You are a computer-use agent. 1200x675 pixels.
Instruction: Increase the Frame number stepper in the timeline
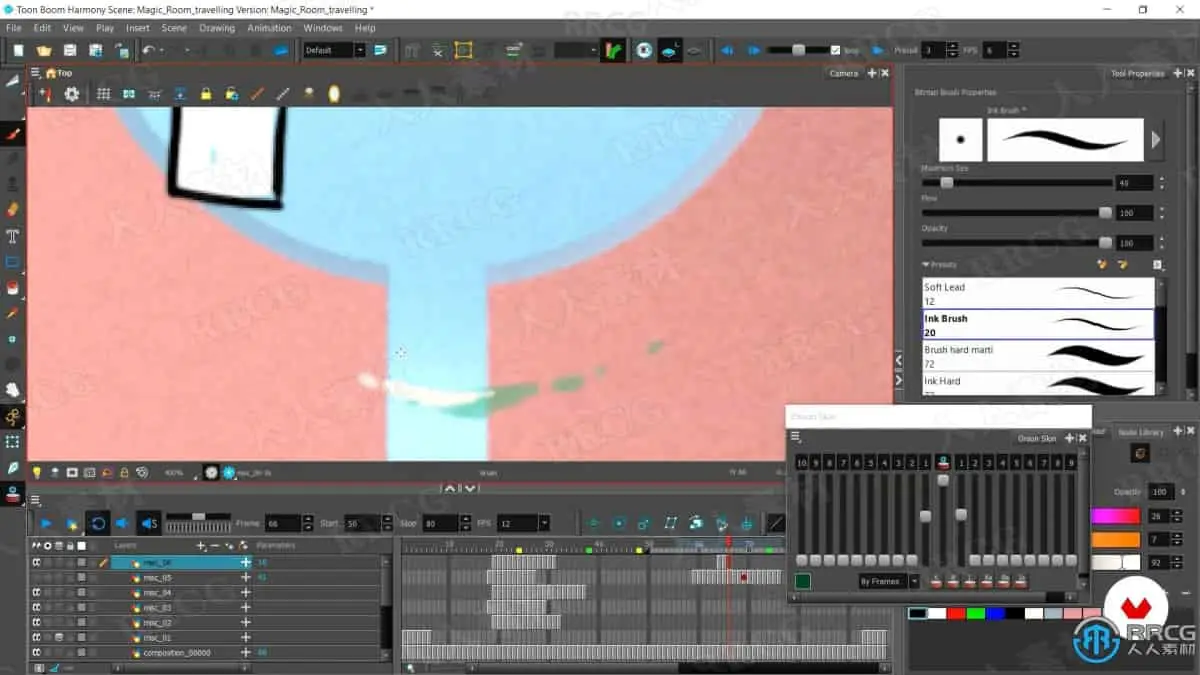308,519
